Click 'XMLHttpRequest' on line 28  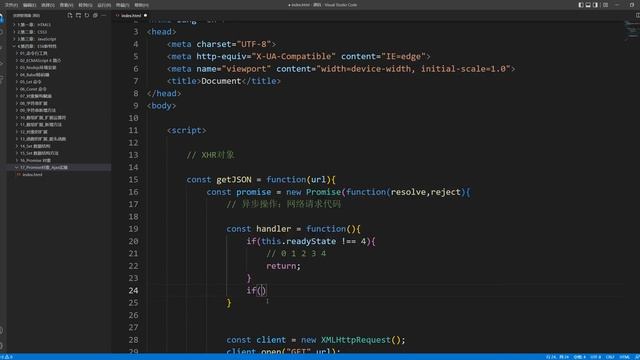pos(356,340)
